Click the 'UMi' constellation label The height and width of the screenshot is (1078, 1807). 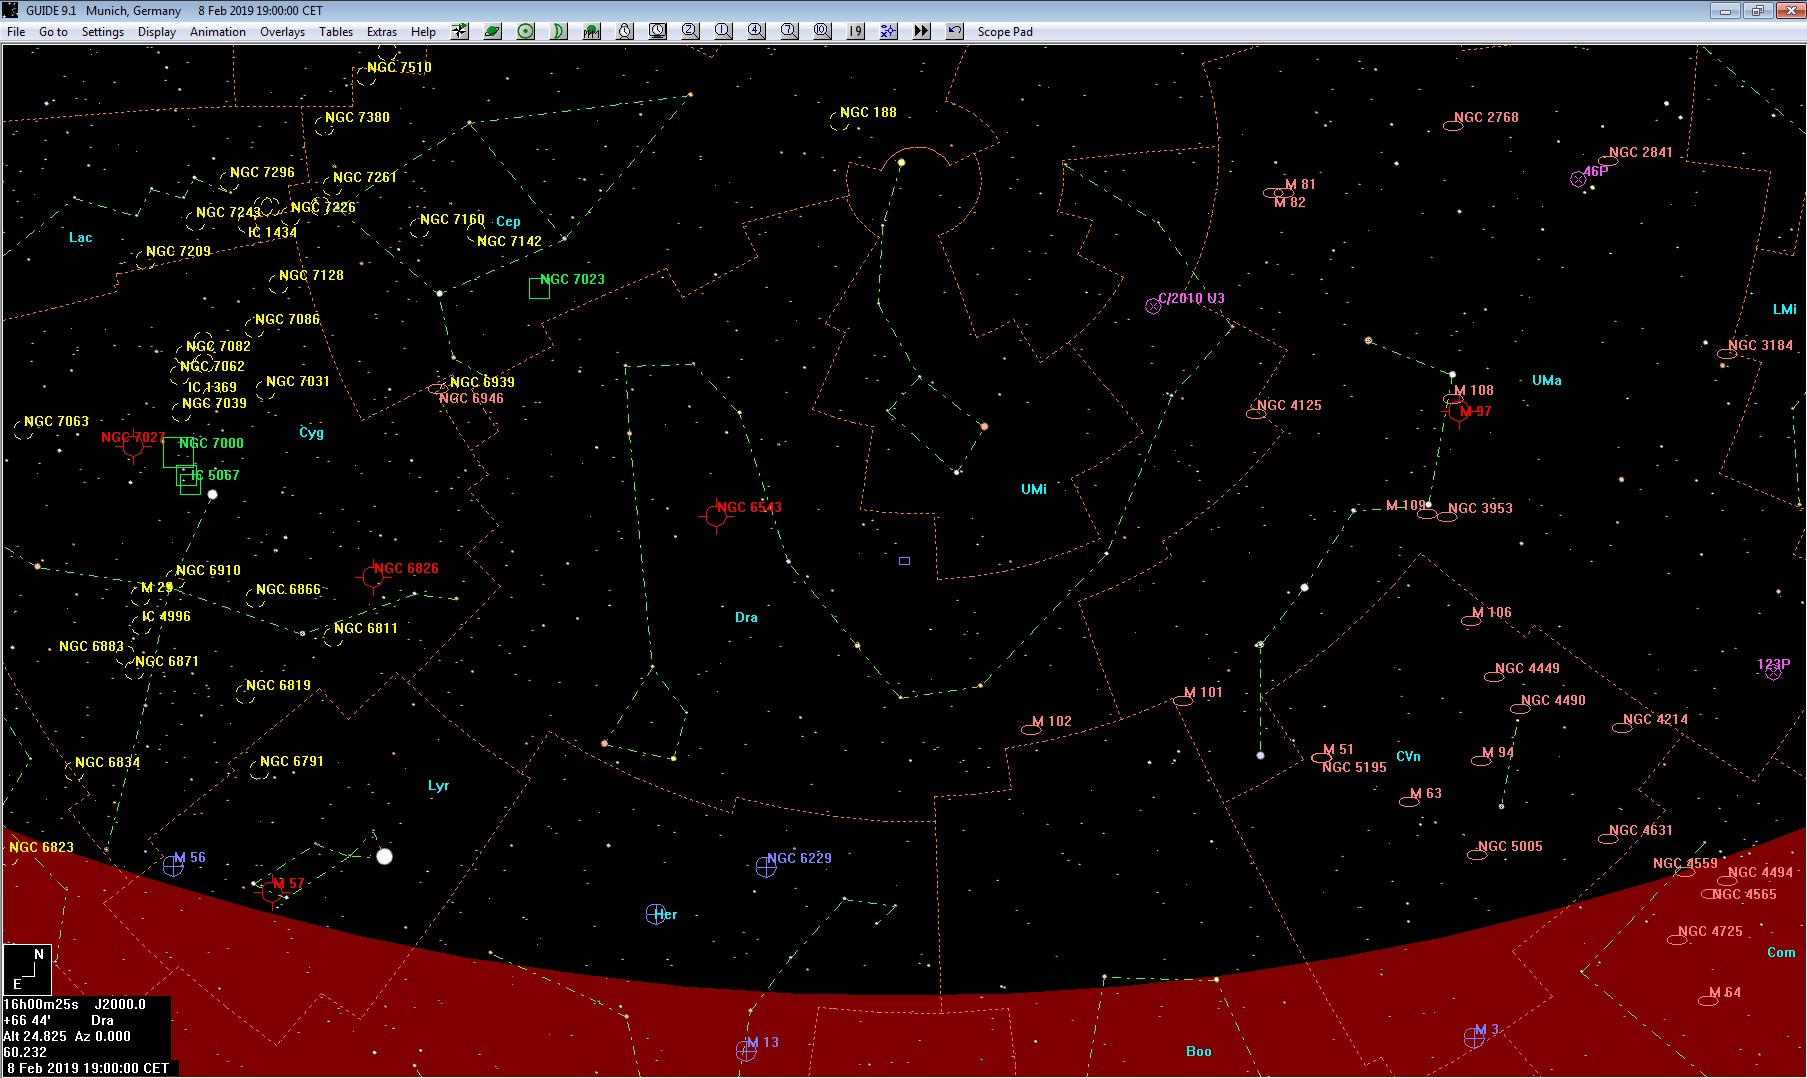[x=1034, y=489]
